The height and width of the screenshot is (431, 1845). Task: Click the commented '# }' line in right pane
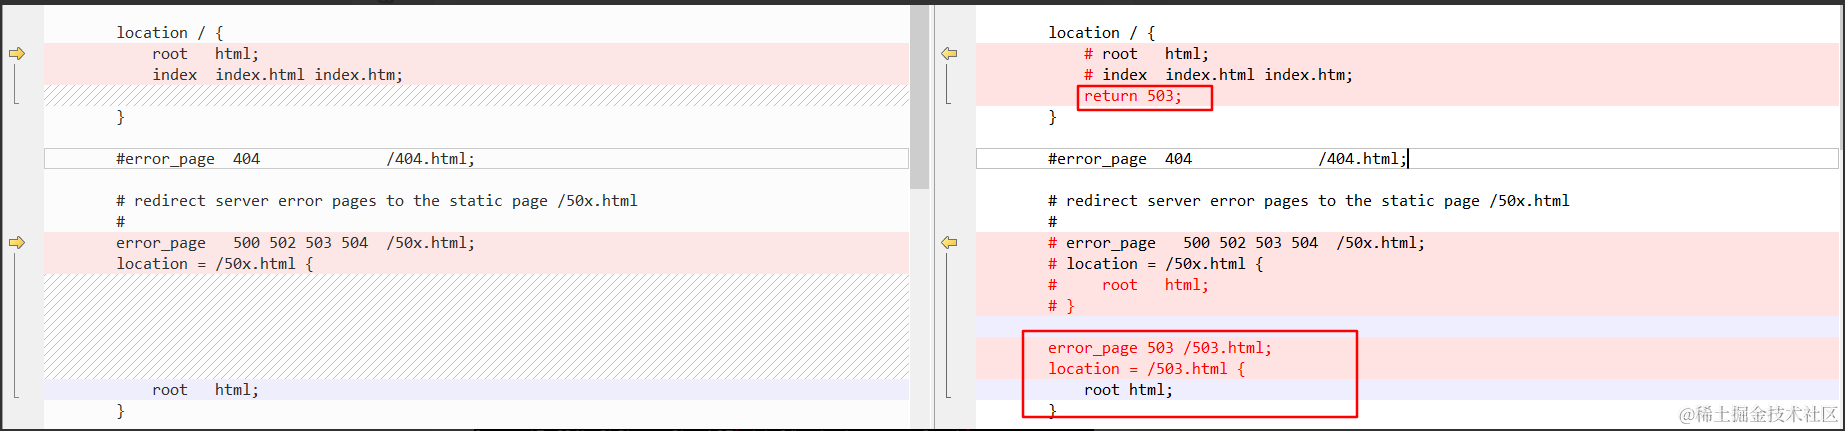(1061, 306)
